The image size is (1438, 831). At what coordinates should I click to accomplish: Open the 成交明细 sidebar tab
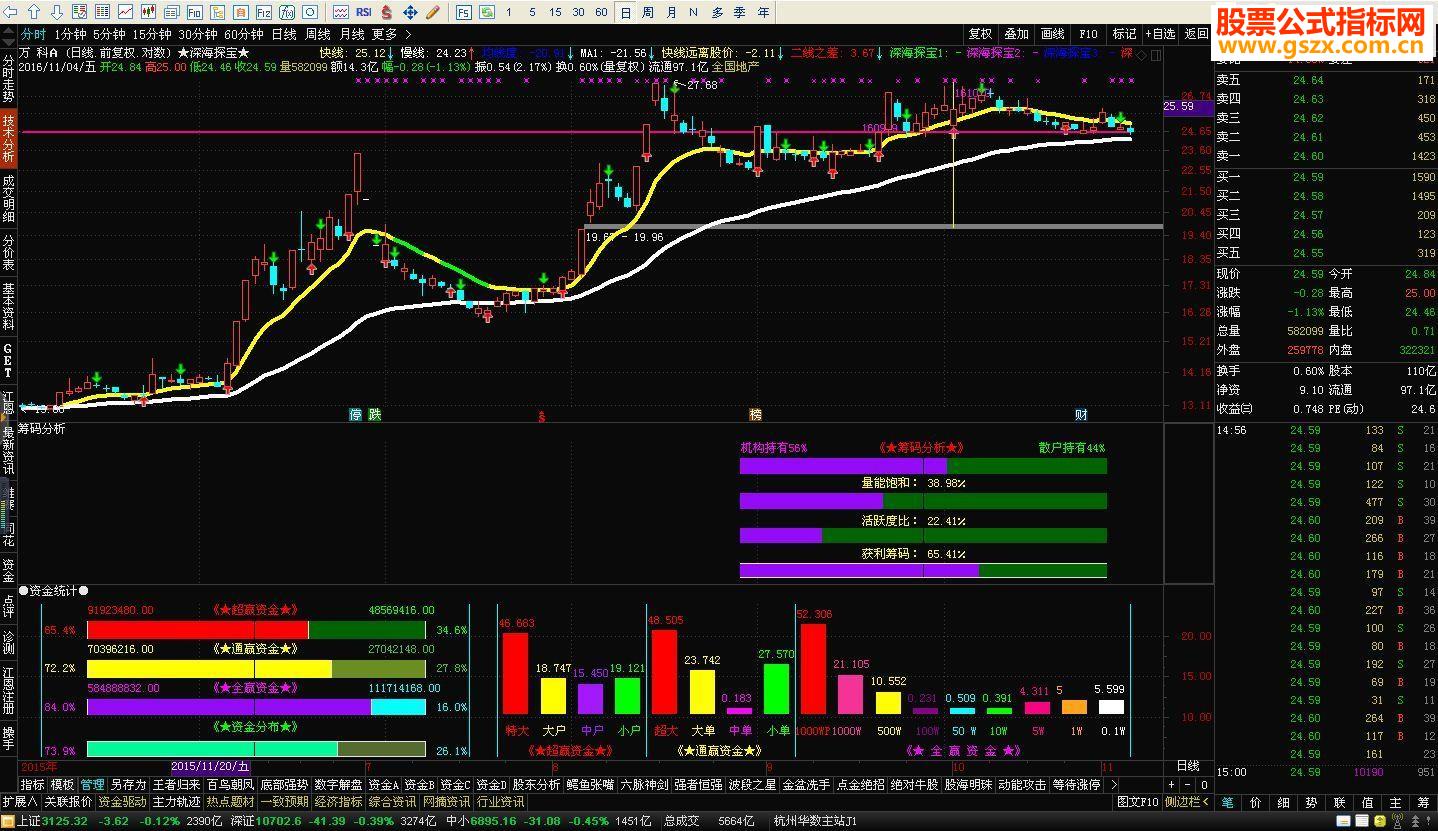pyautogui.click(x=8, y=198)
